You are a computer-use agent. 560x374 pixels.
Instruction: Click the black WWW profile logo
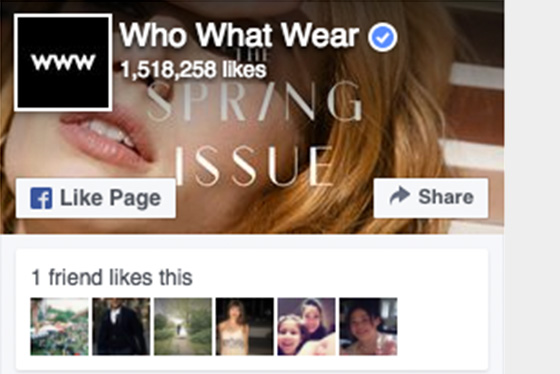click(63, 63)
